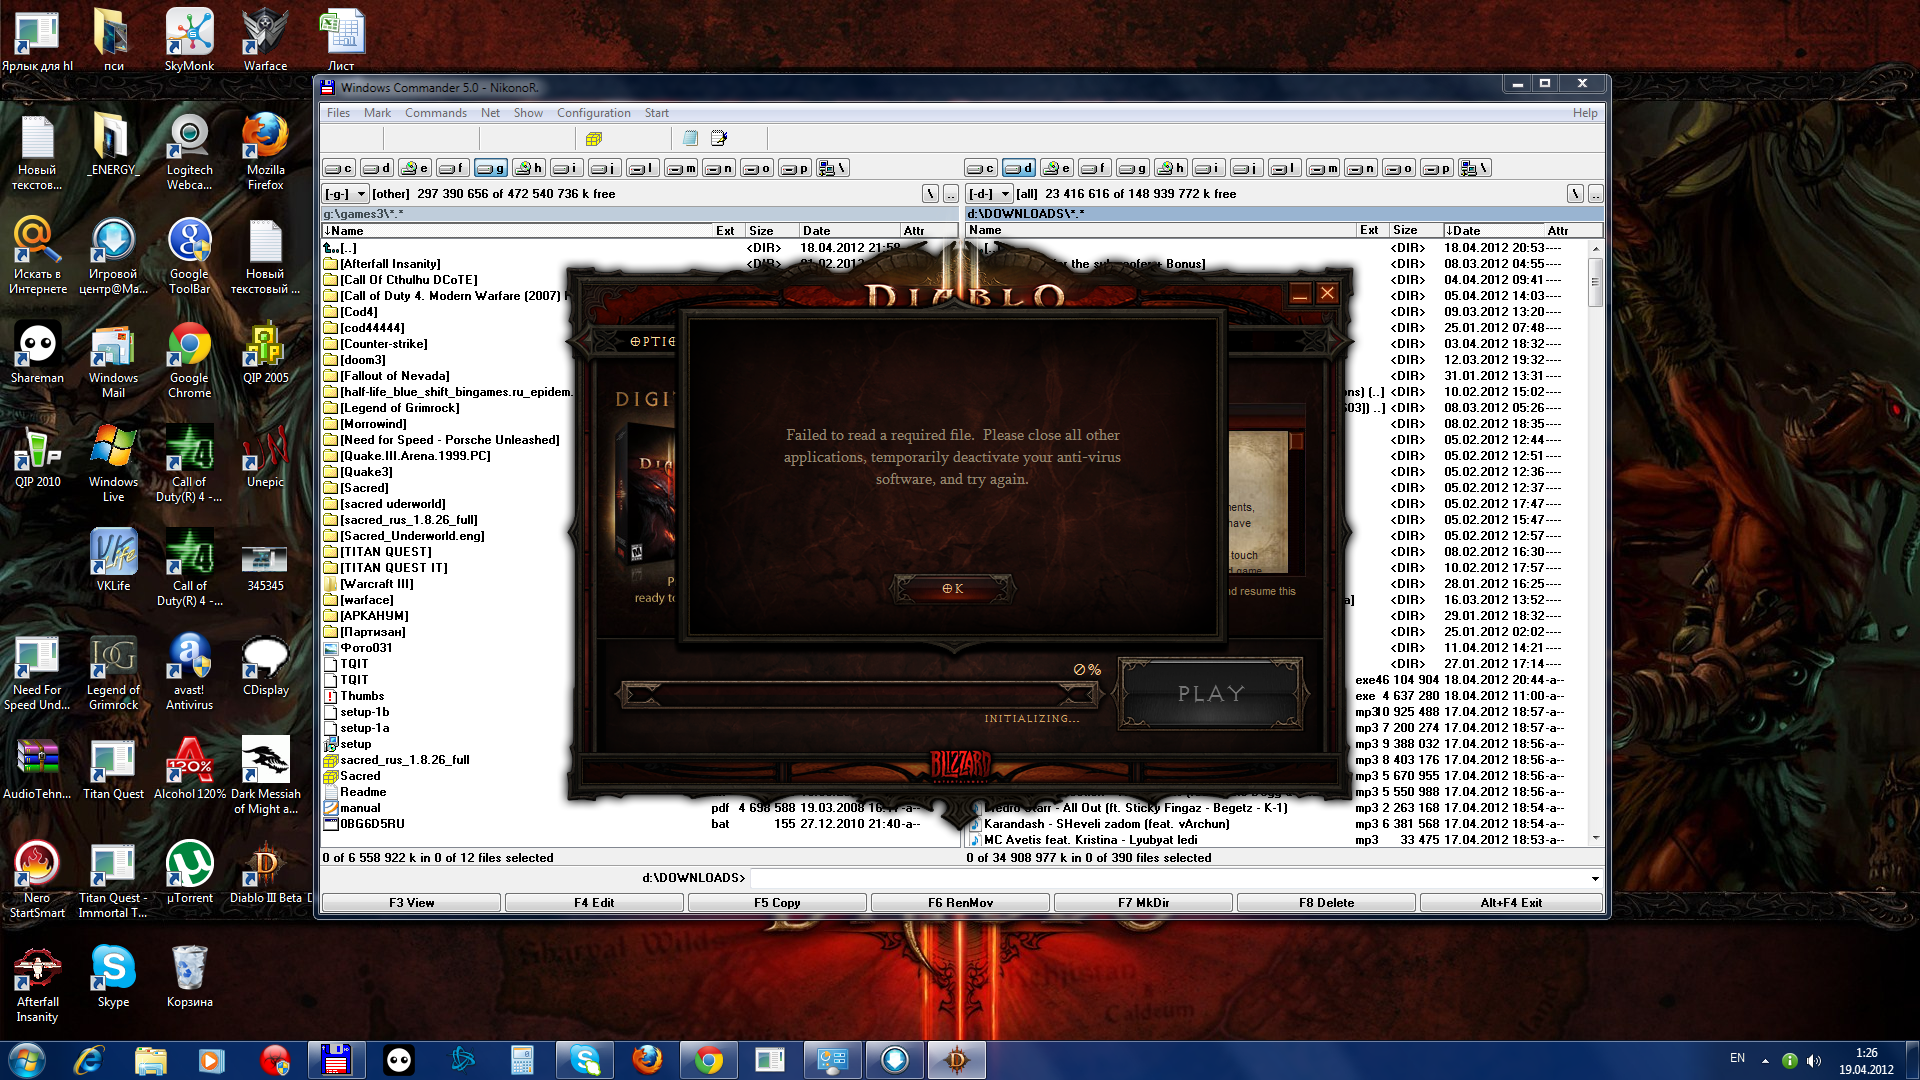1920x1080 pixels.
Task: Open Mozilla Firefox desktop shortcut
Action: coord(265,151)
